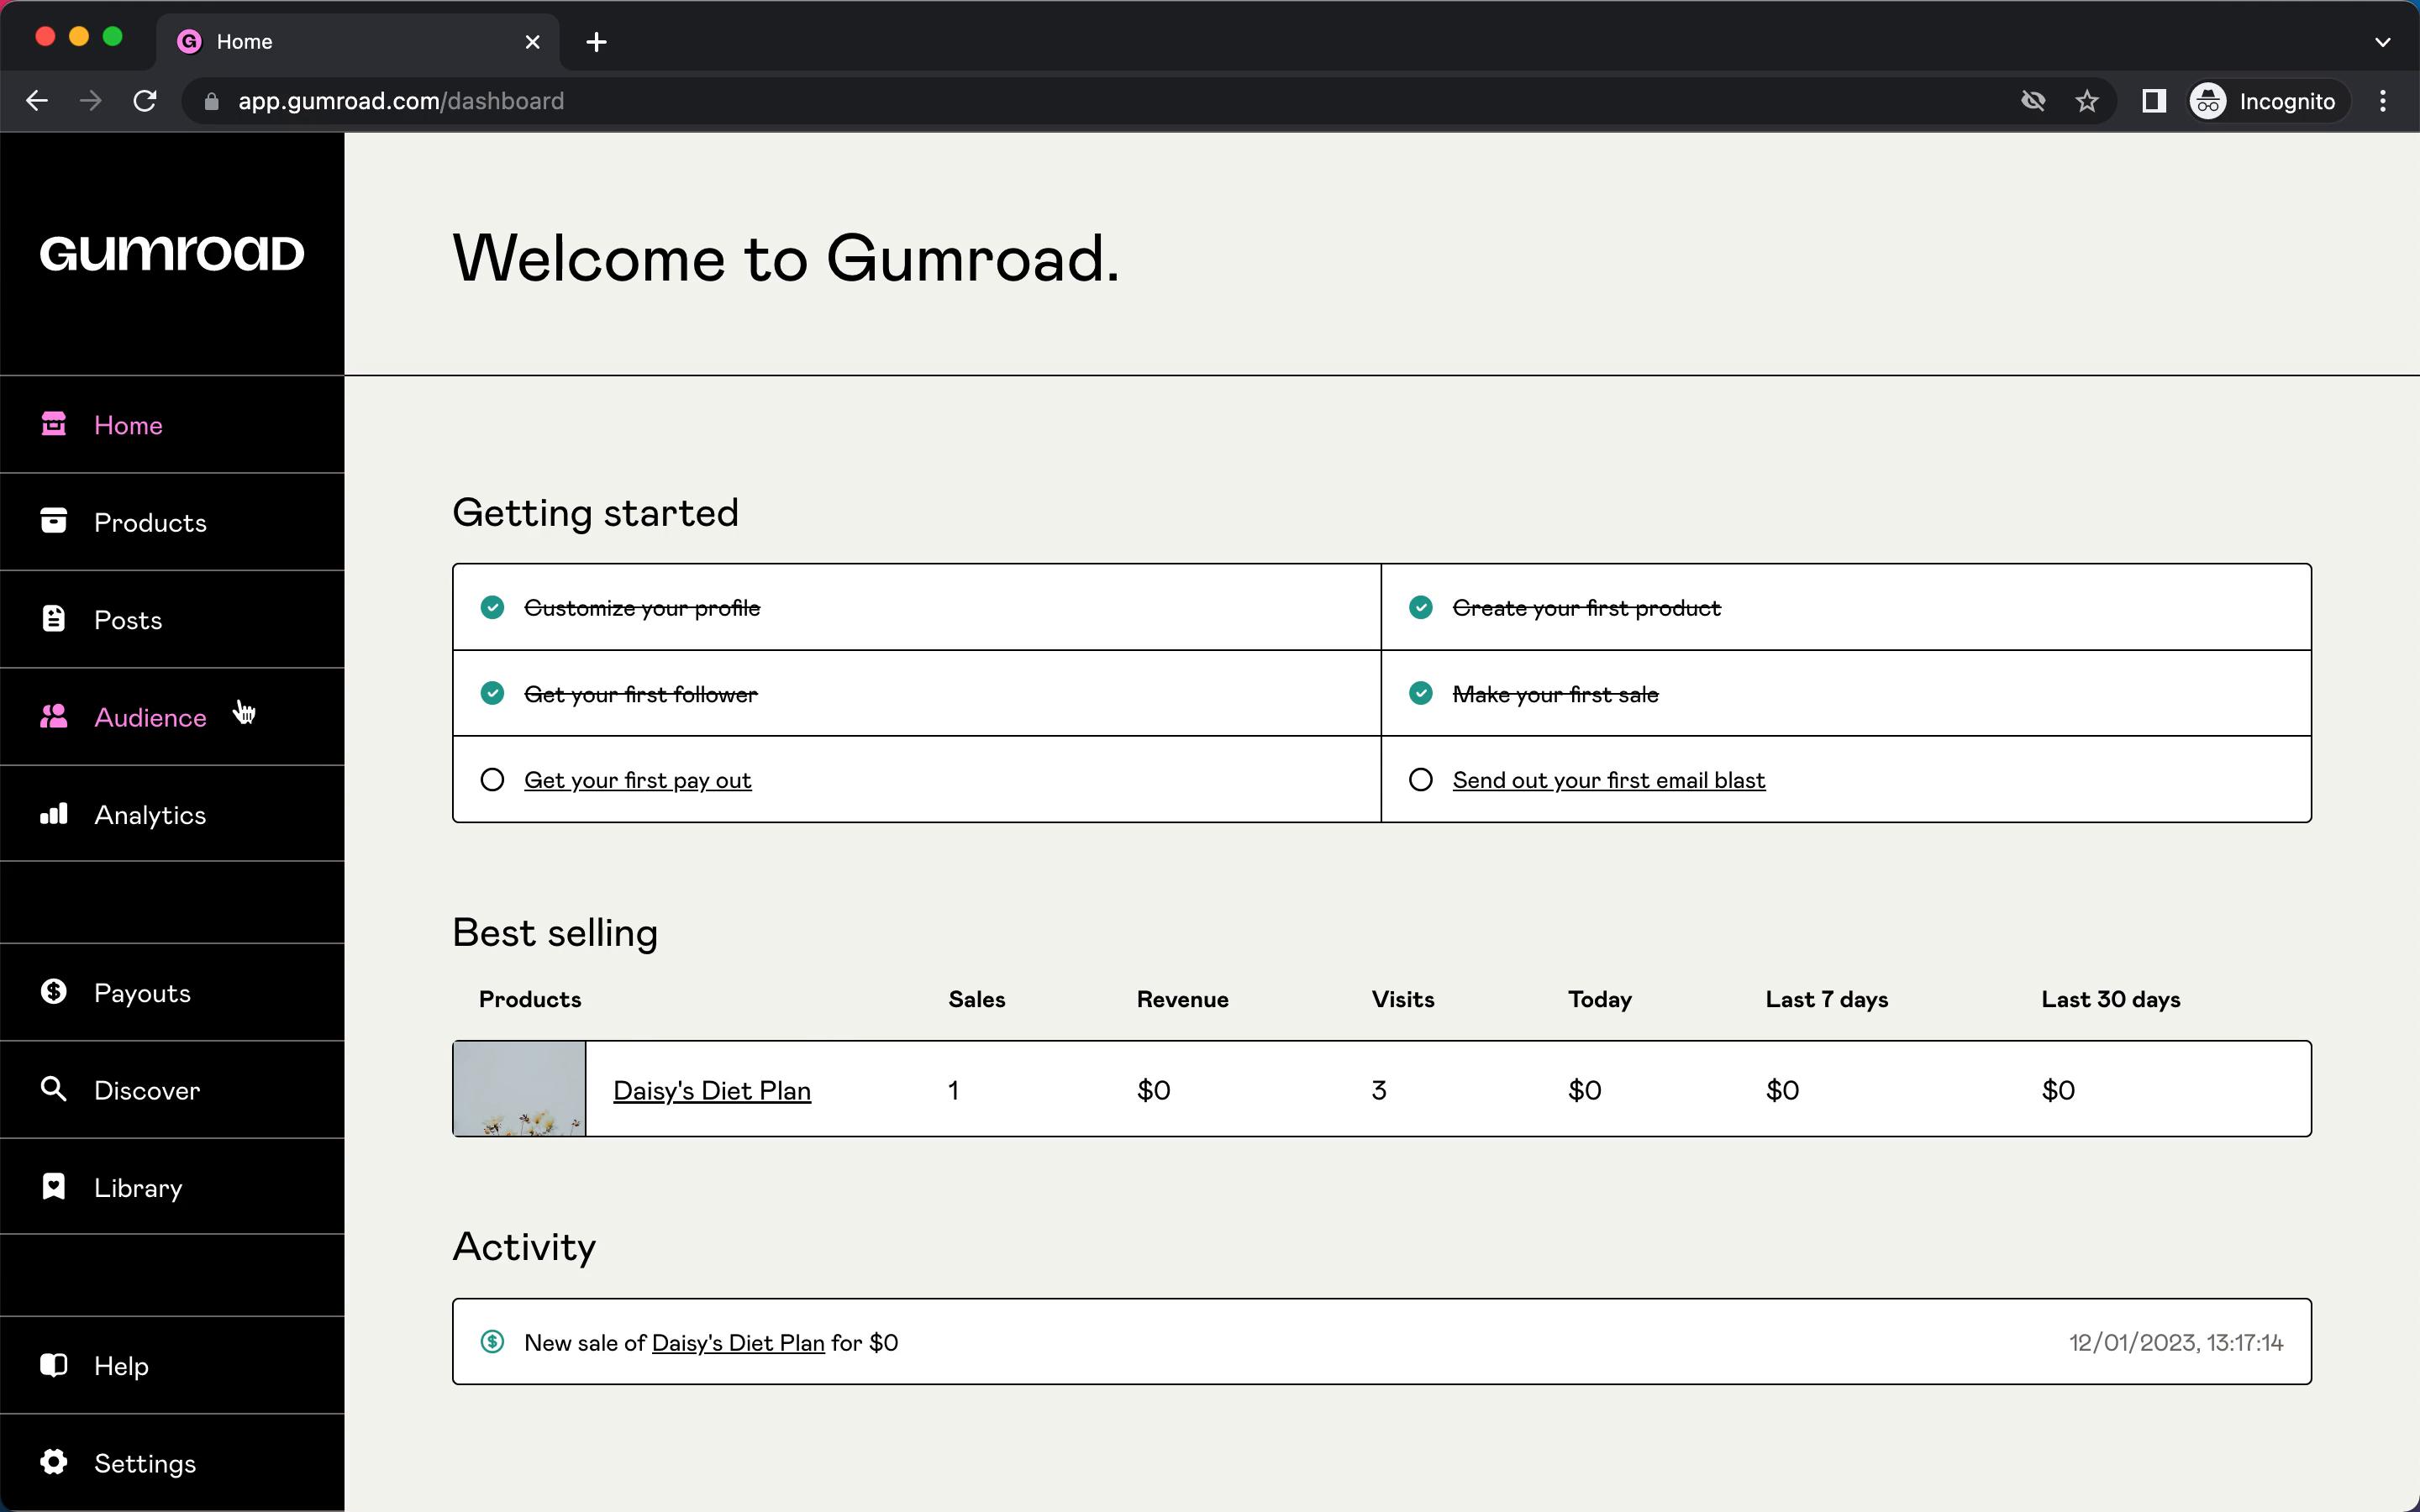Viewport: 2420px width, 1512px height.
Task: Select the Audience section
Action: (150, 716)
